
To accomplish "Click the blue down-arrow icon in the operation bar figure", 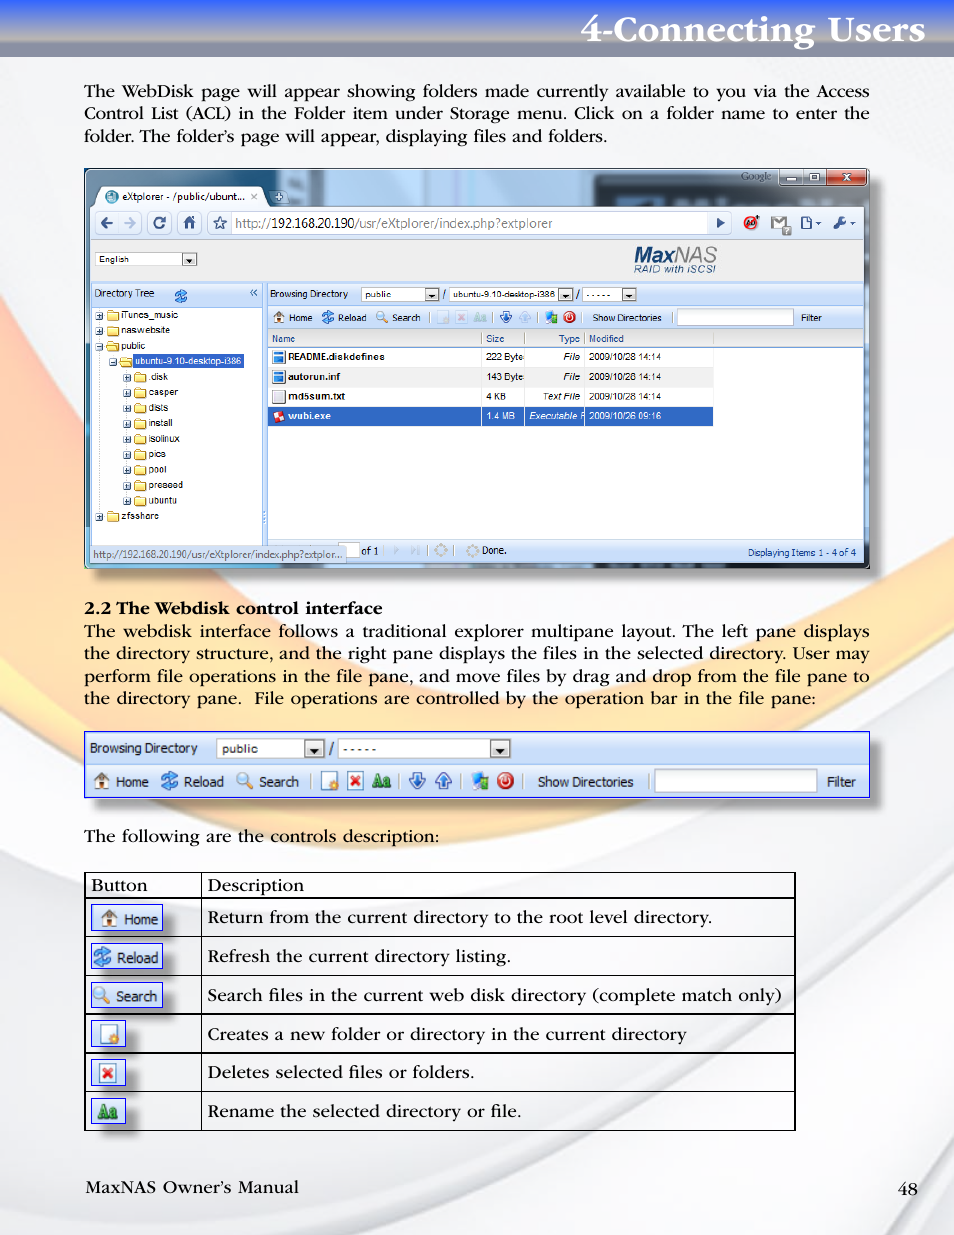I will [x=417, y=781].
